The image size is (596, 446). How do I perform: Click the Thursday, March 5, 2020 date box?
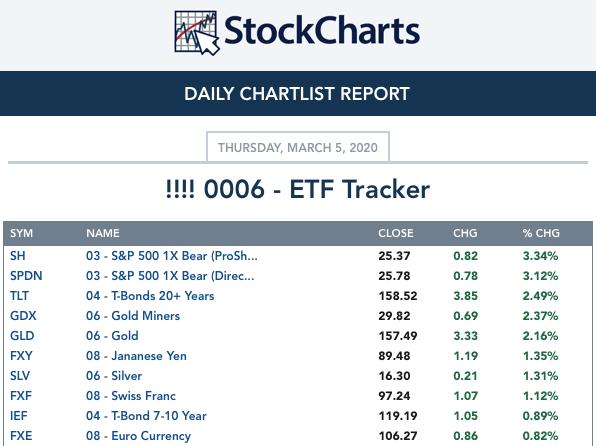298,147
